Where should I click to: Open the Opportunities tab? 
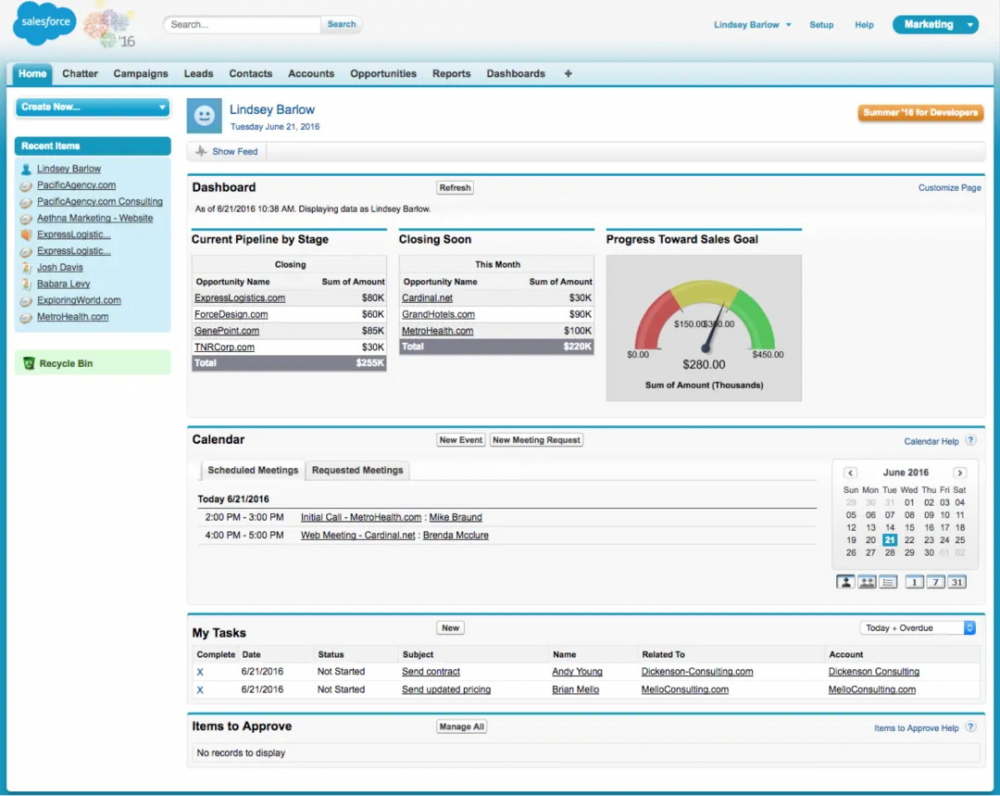[x=383, y=73]
